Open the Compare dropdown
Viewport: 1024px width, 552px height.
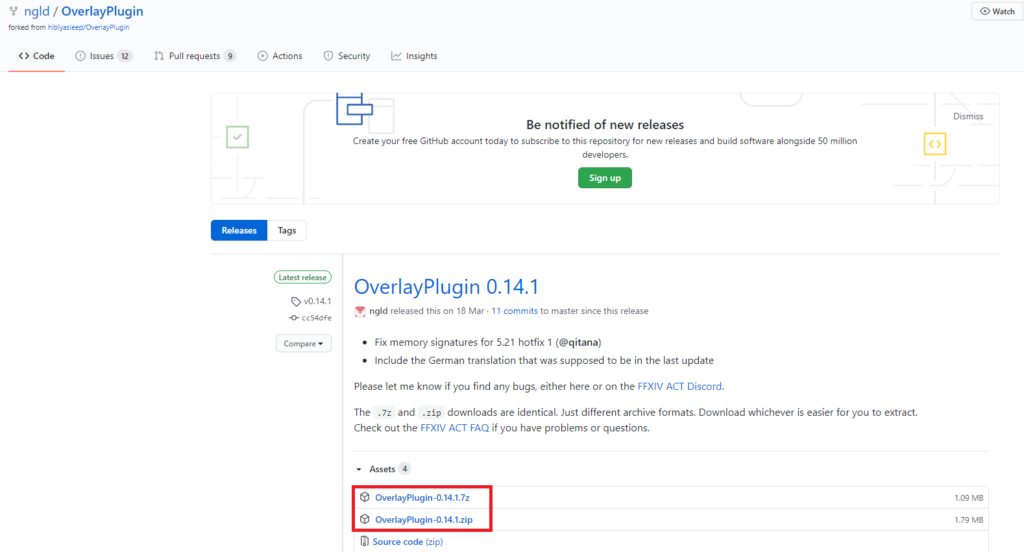pos(303,343)
